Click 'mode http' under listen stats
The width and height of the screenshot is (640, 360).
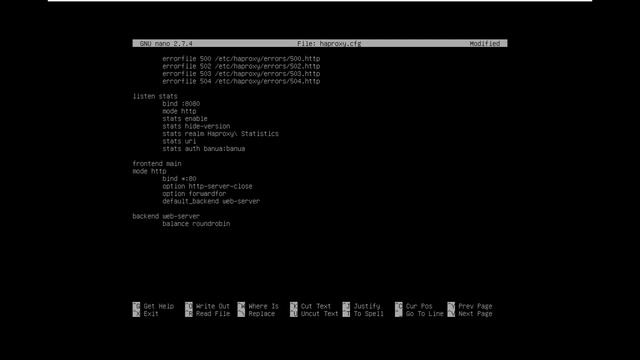pyautogui.click(x=179, y=111)
